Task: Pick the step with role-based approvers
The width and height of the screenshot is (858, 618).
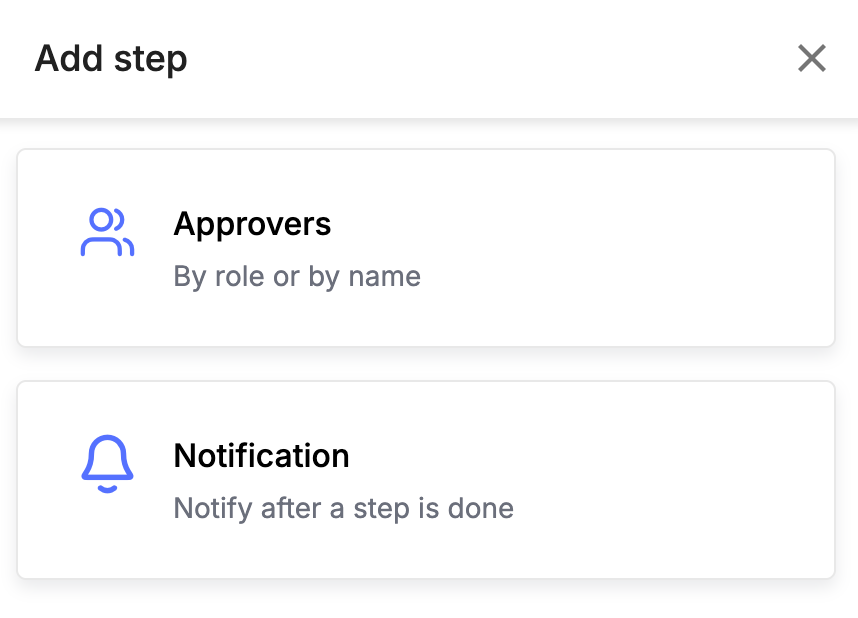Action: (x=426, y=247)
